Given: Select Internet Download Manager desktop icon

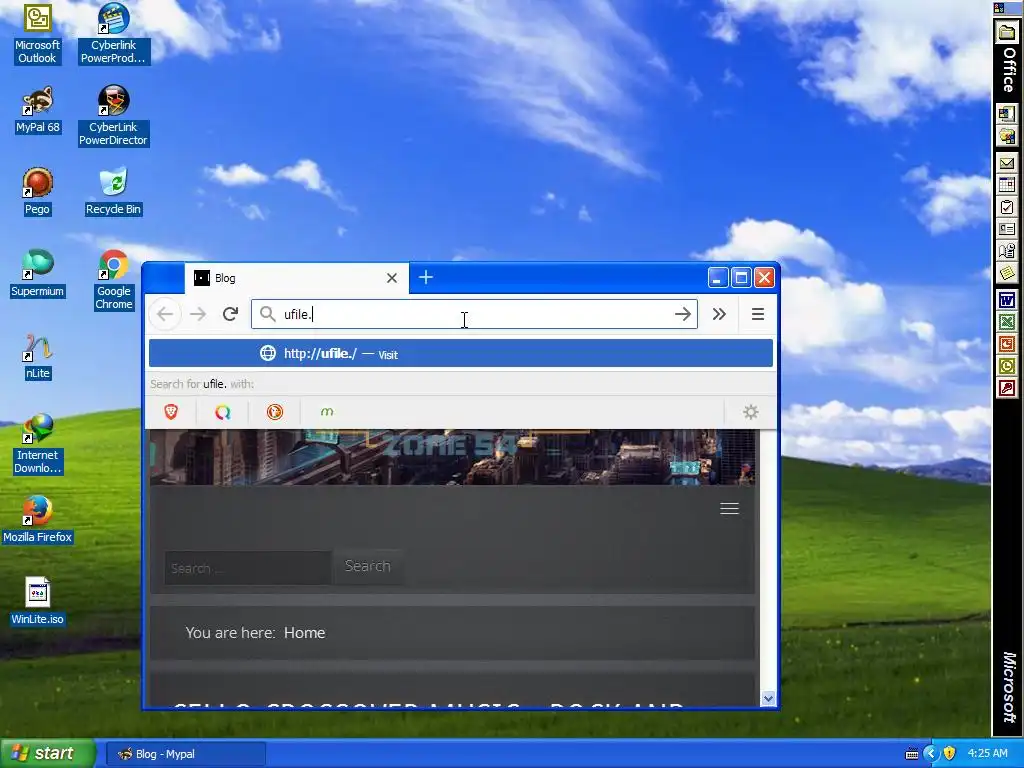Looking at the screenshot, I should pyautogui.click(x=37, y=444).
